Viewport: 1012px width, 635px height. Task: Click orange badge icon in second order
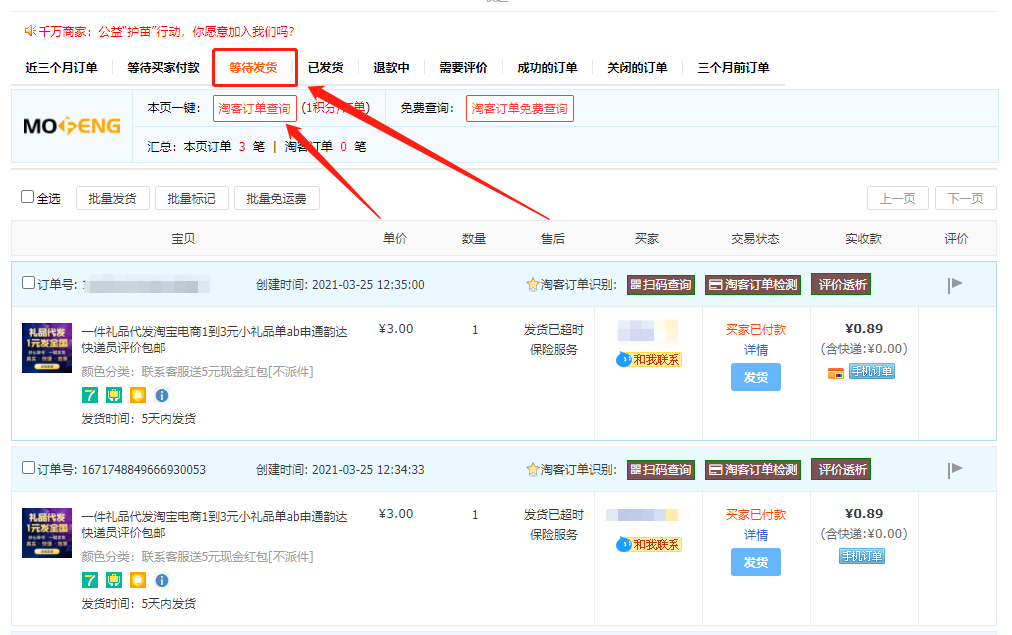138,580
